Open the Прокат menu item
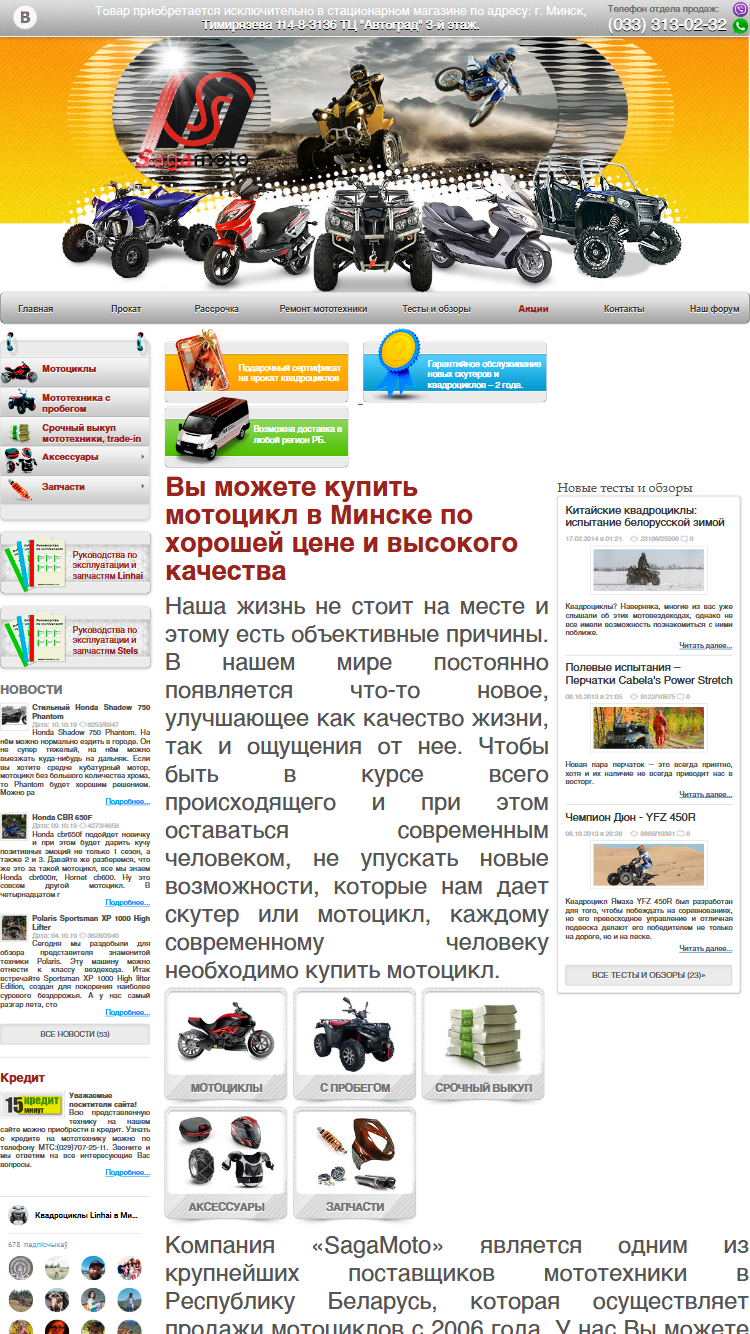The height and width of the screenshot is (1334, 750). pos(126,309)
